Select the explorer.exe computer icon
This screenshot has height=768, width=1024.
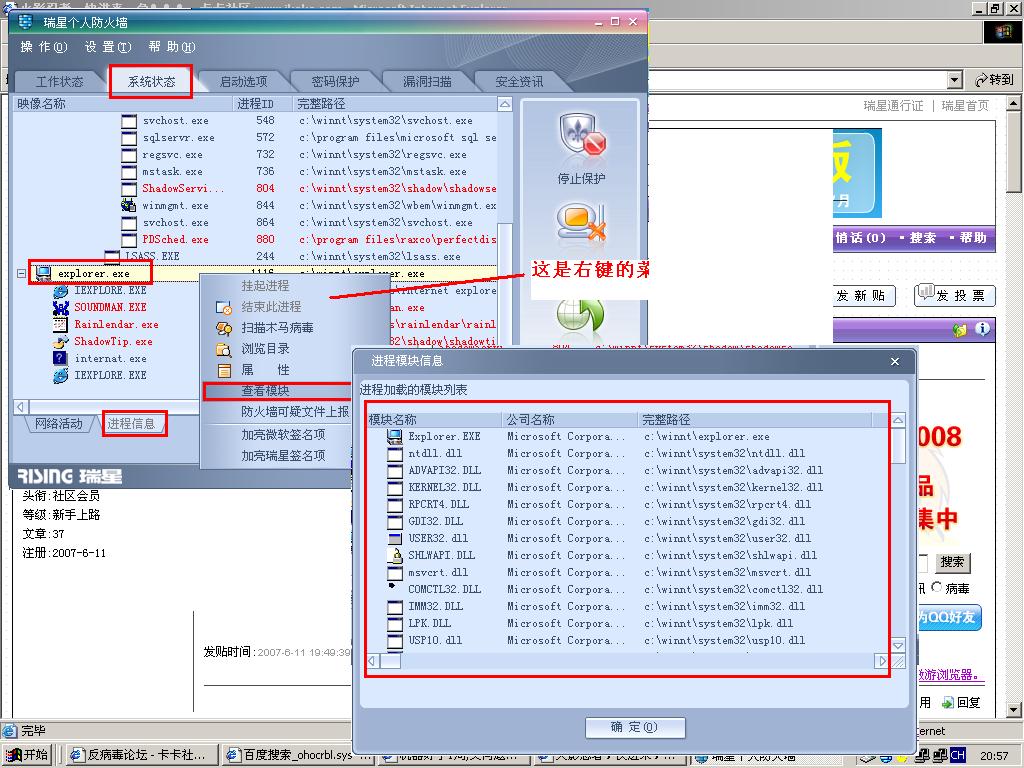point(44,273)
